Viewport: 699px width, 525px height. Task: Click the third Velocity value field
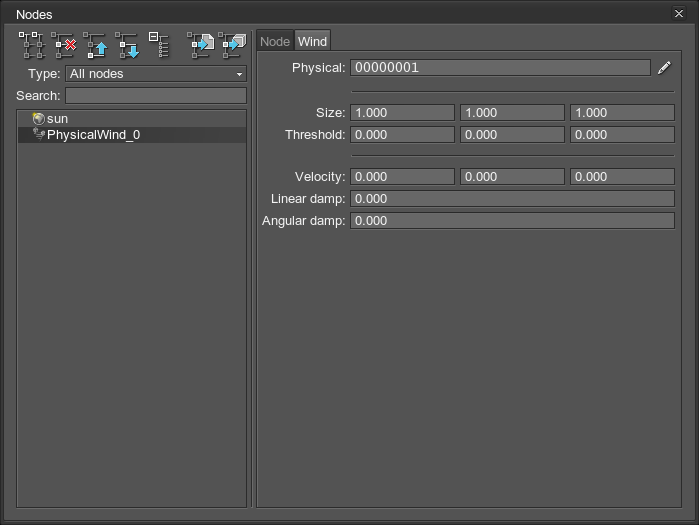(x=622, y=176)
